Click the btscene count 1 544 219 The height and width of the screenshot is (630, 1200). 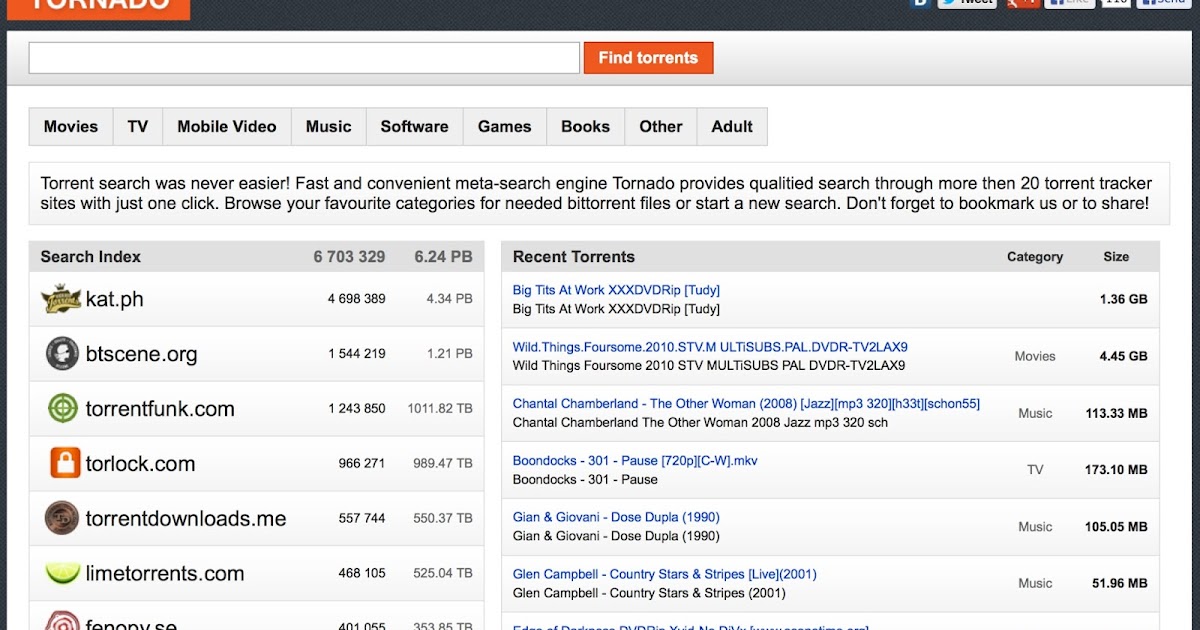(x=356, y=354)
